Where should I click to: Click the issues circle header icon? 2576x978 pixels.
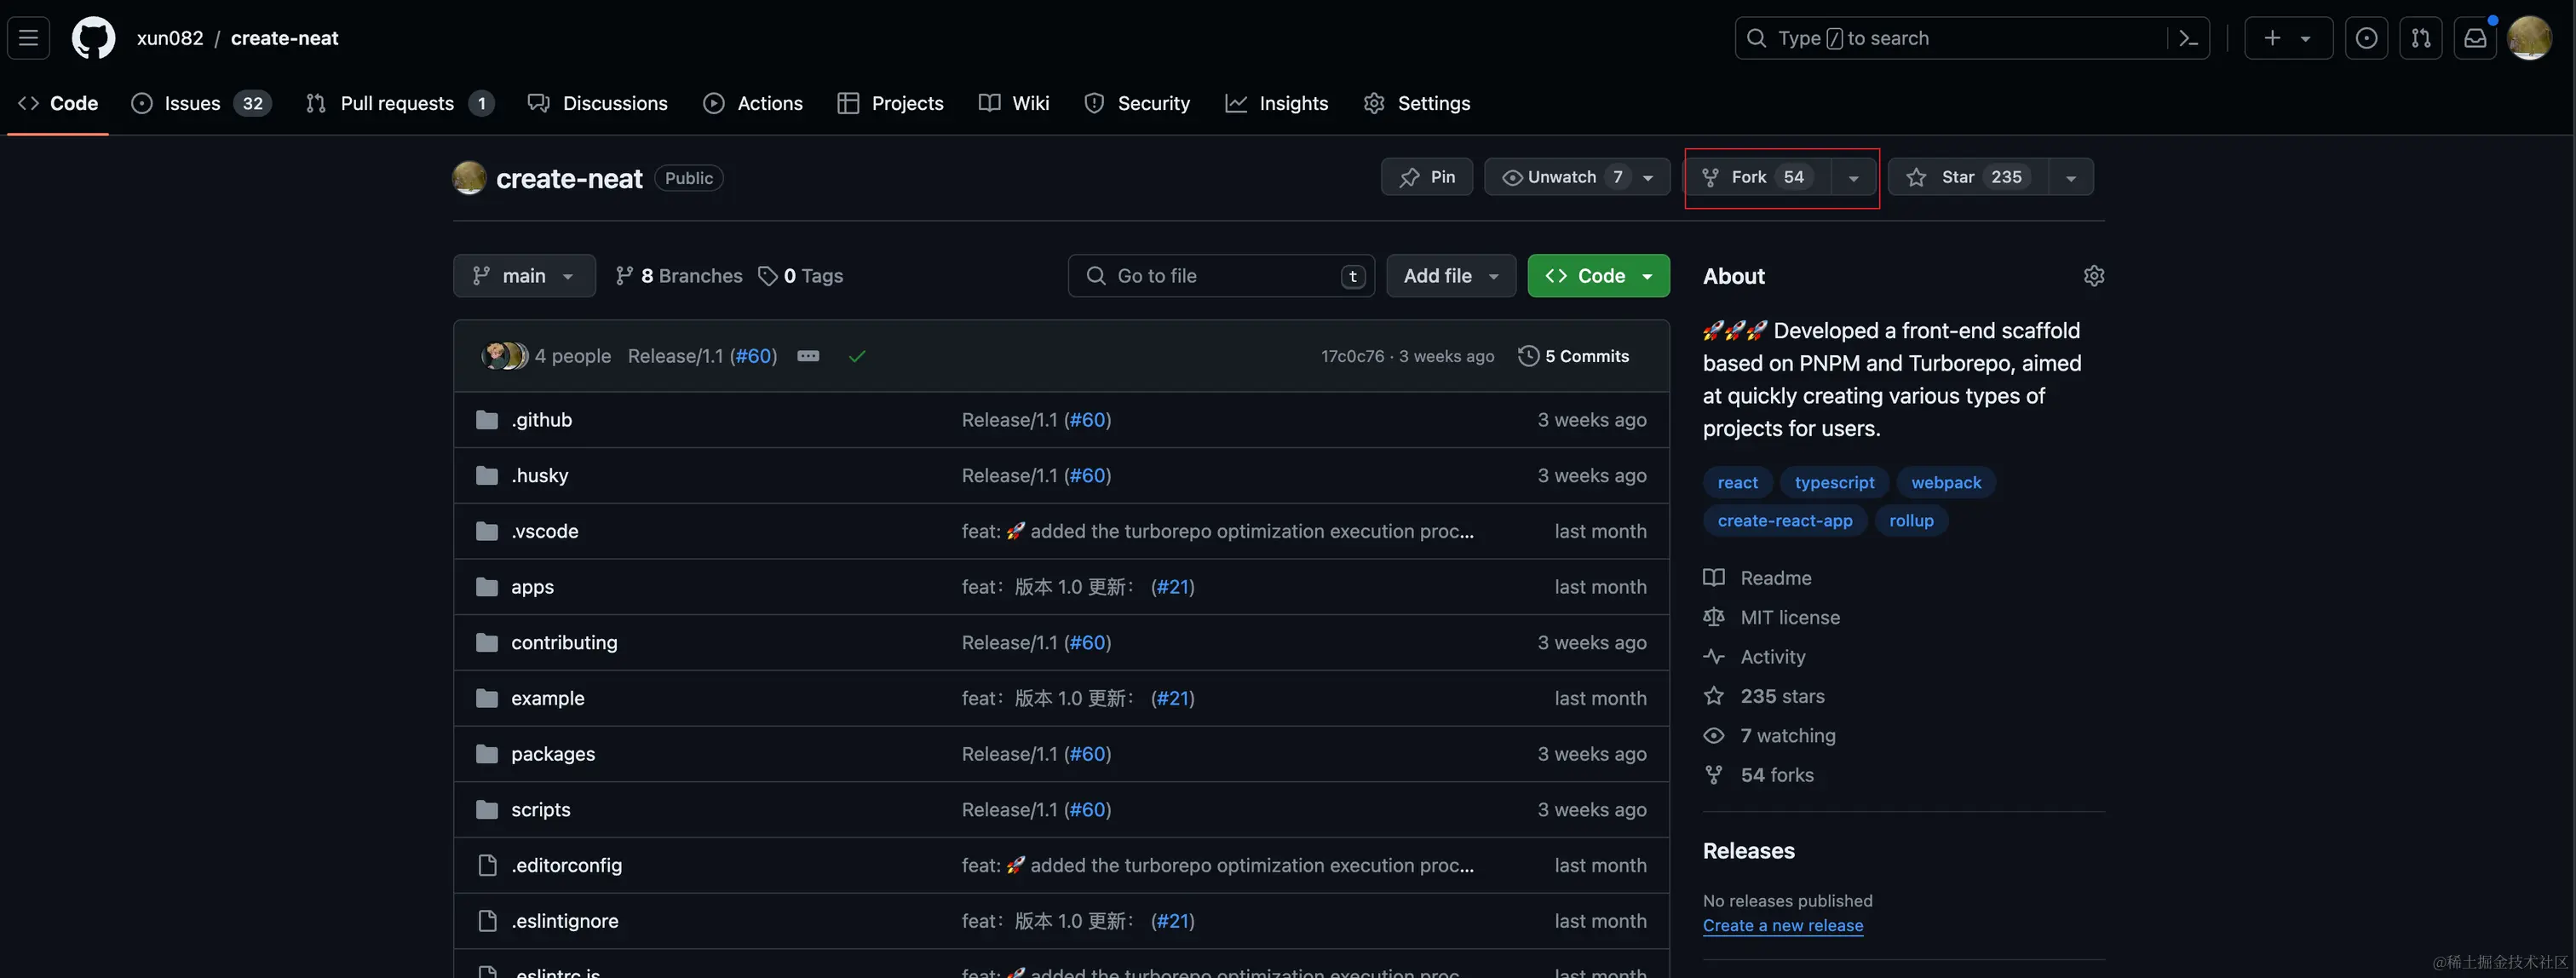click(x=2366, y=38)
